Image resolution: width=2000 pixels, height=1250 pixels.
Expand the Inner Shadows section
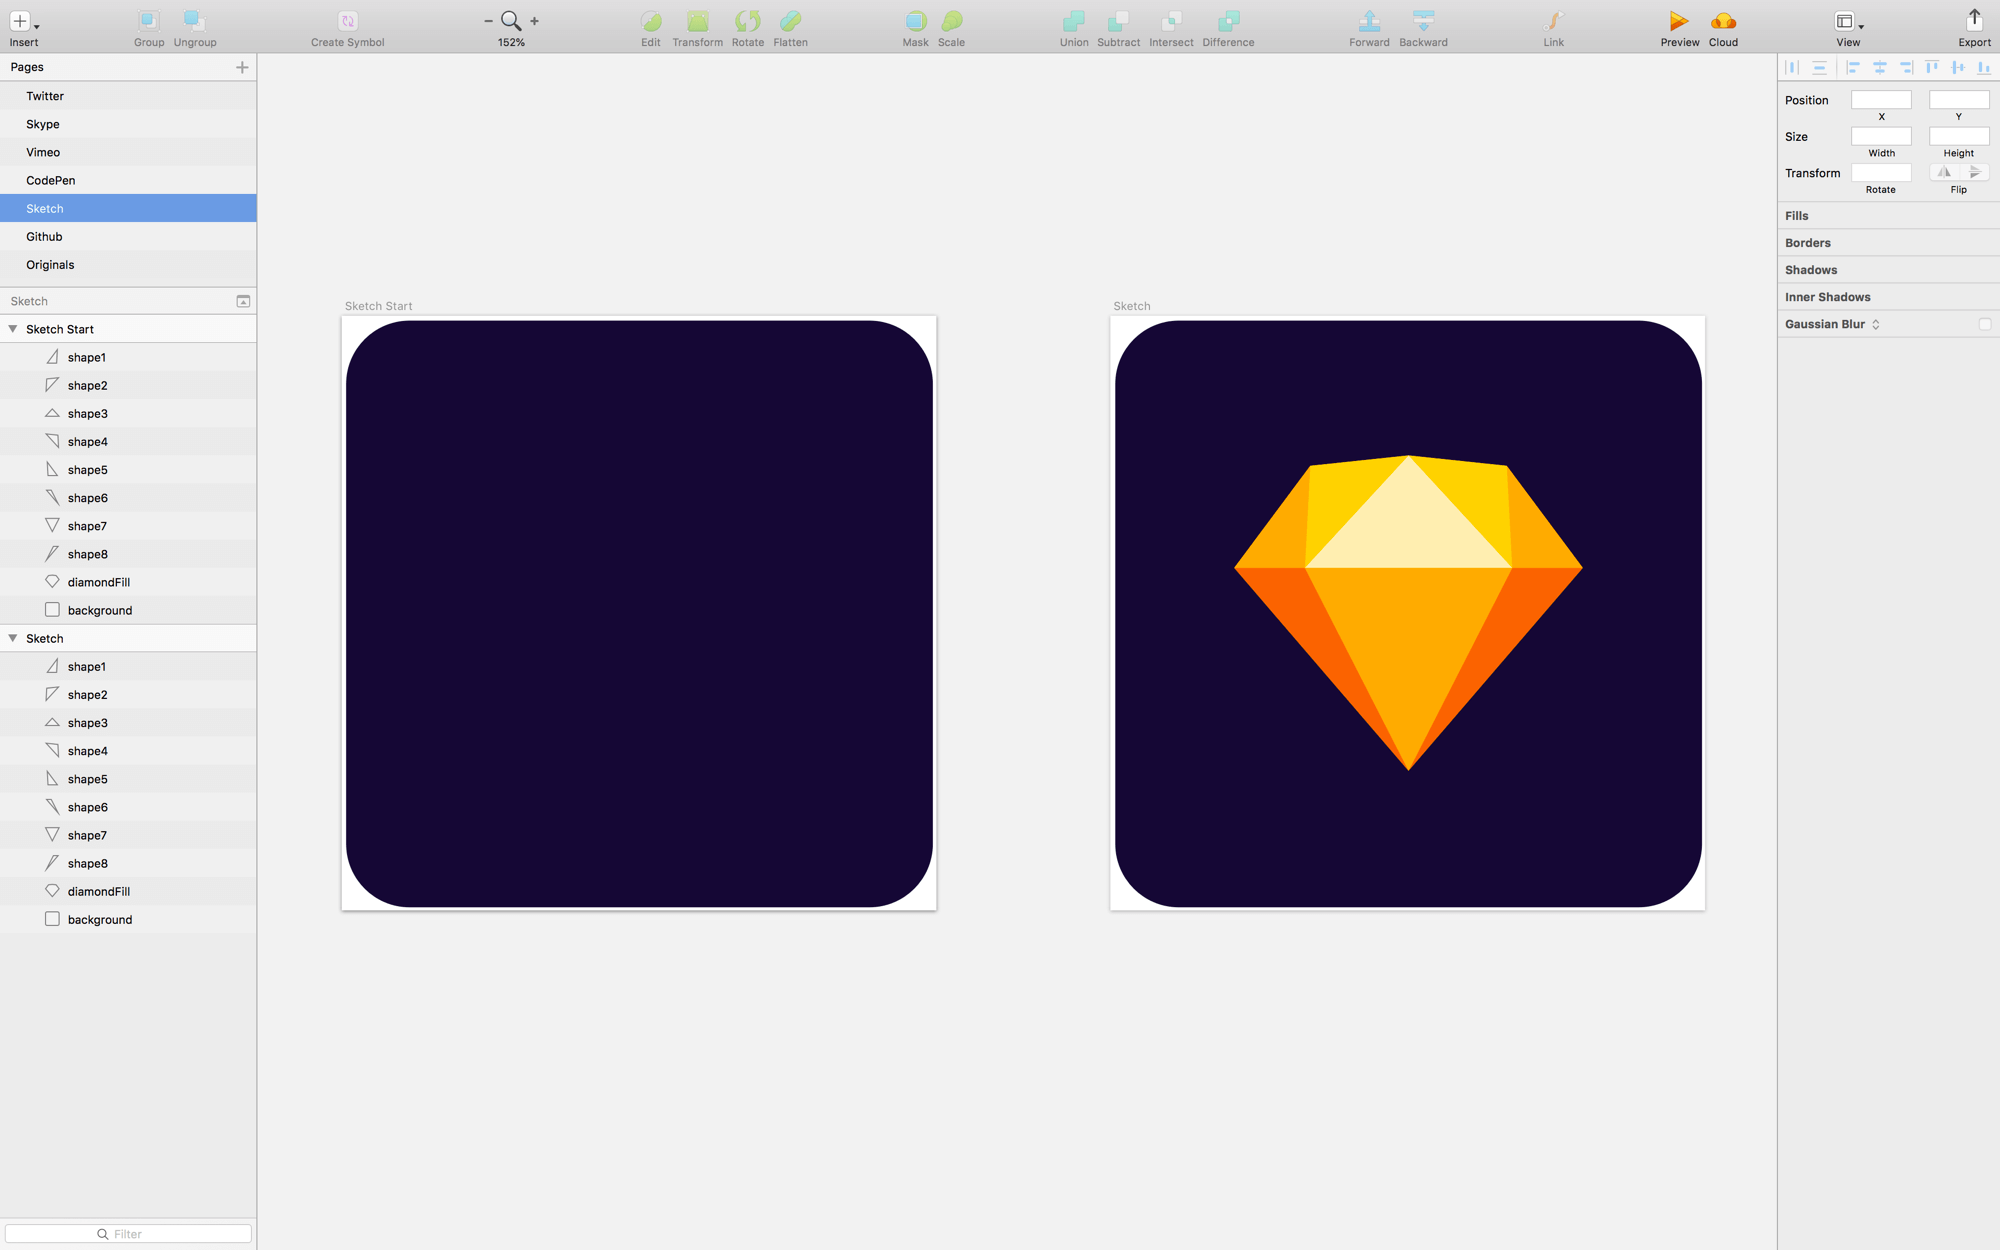(x=1888, y=296)
